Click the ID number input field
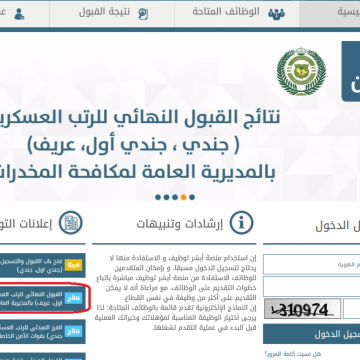This screenshot has width=360, height=360. click(x=312, y=265)
